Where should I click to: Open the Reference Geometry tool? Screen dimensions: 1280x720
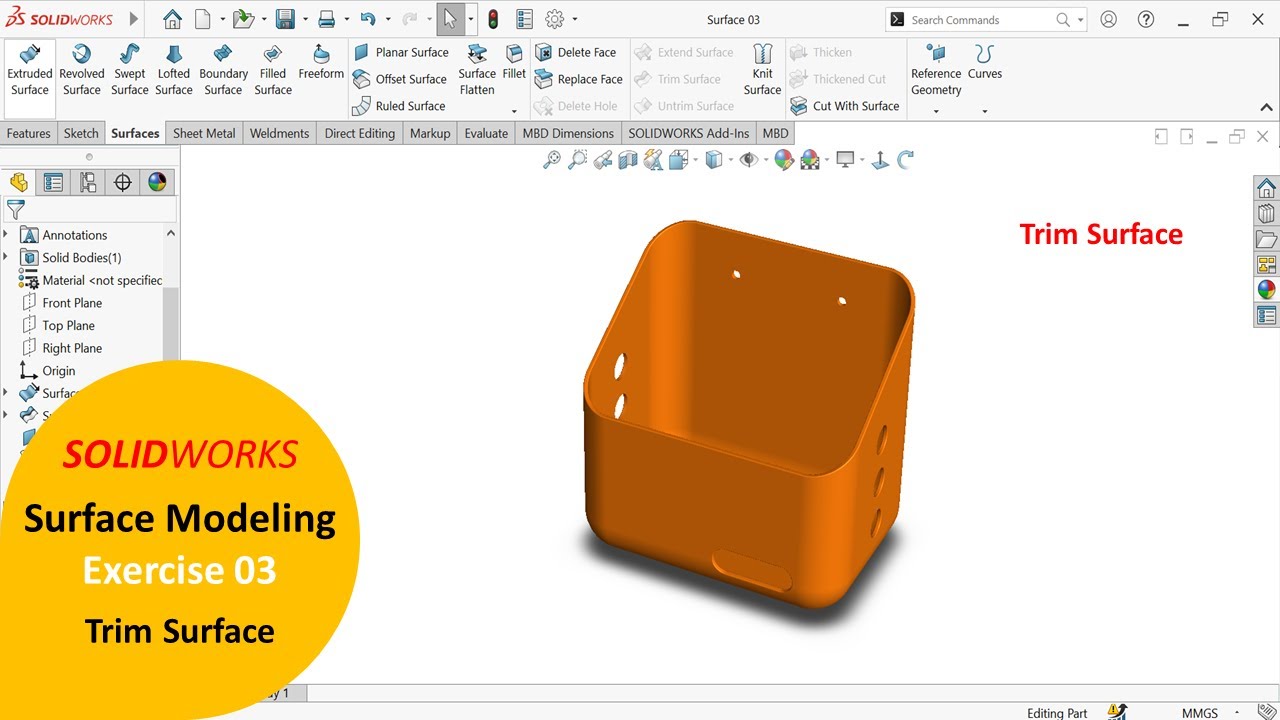936,70
